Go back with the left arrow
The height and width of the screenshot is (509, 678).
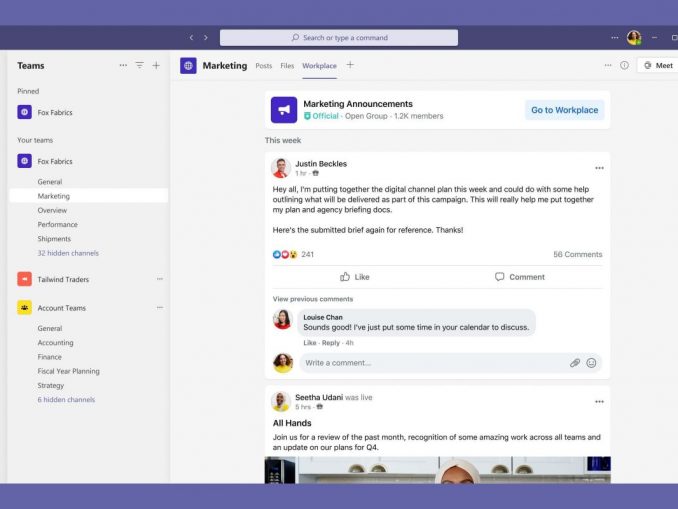coord(191,38)
